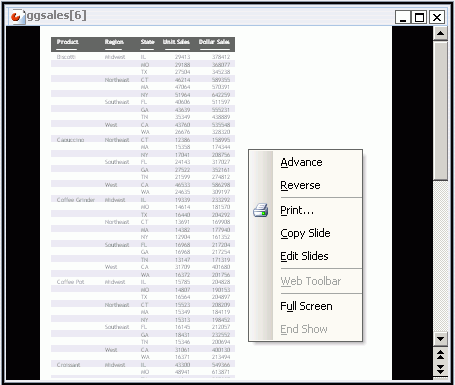
Task: Choose Advance from the context menu
Action: pos(301,162)
